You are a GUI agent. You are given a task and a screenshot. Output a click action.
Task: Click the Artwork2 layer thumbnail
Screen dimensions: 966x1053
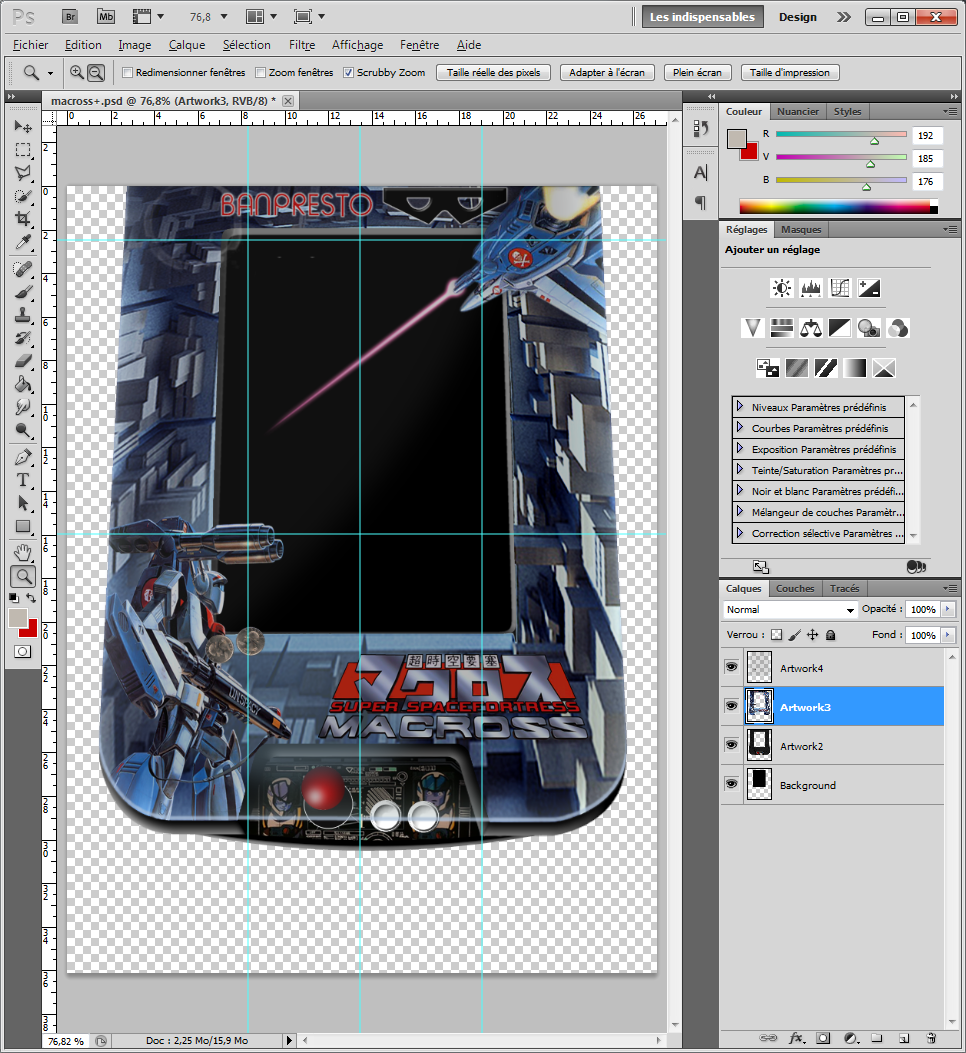click(x=759, y=745)
